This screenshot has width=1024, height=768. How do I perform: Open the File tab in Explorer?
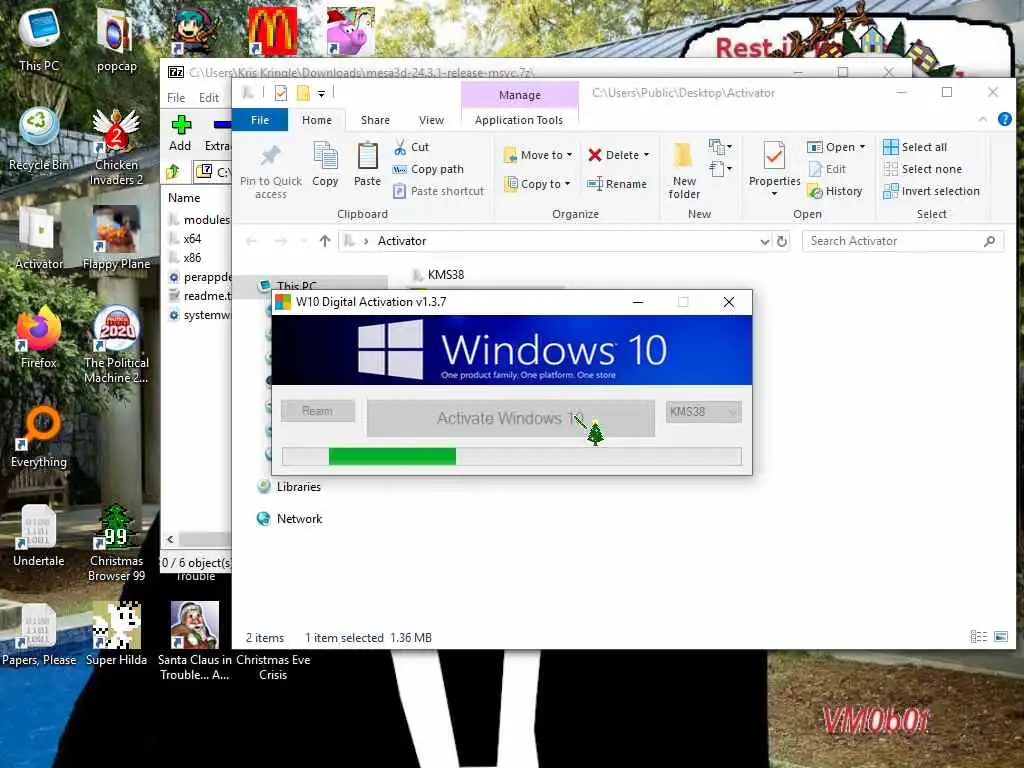(260, 120)
